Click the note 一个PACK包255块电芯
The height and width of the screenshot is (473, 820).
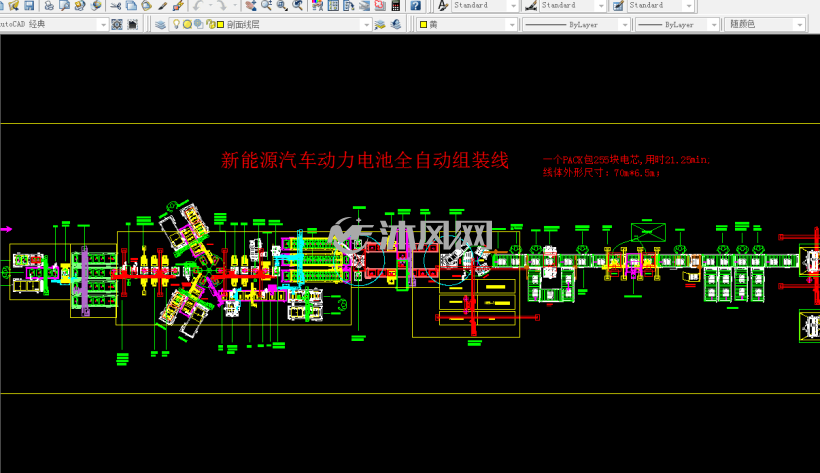click(x=593, y=160)
